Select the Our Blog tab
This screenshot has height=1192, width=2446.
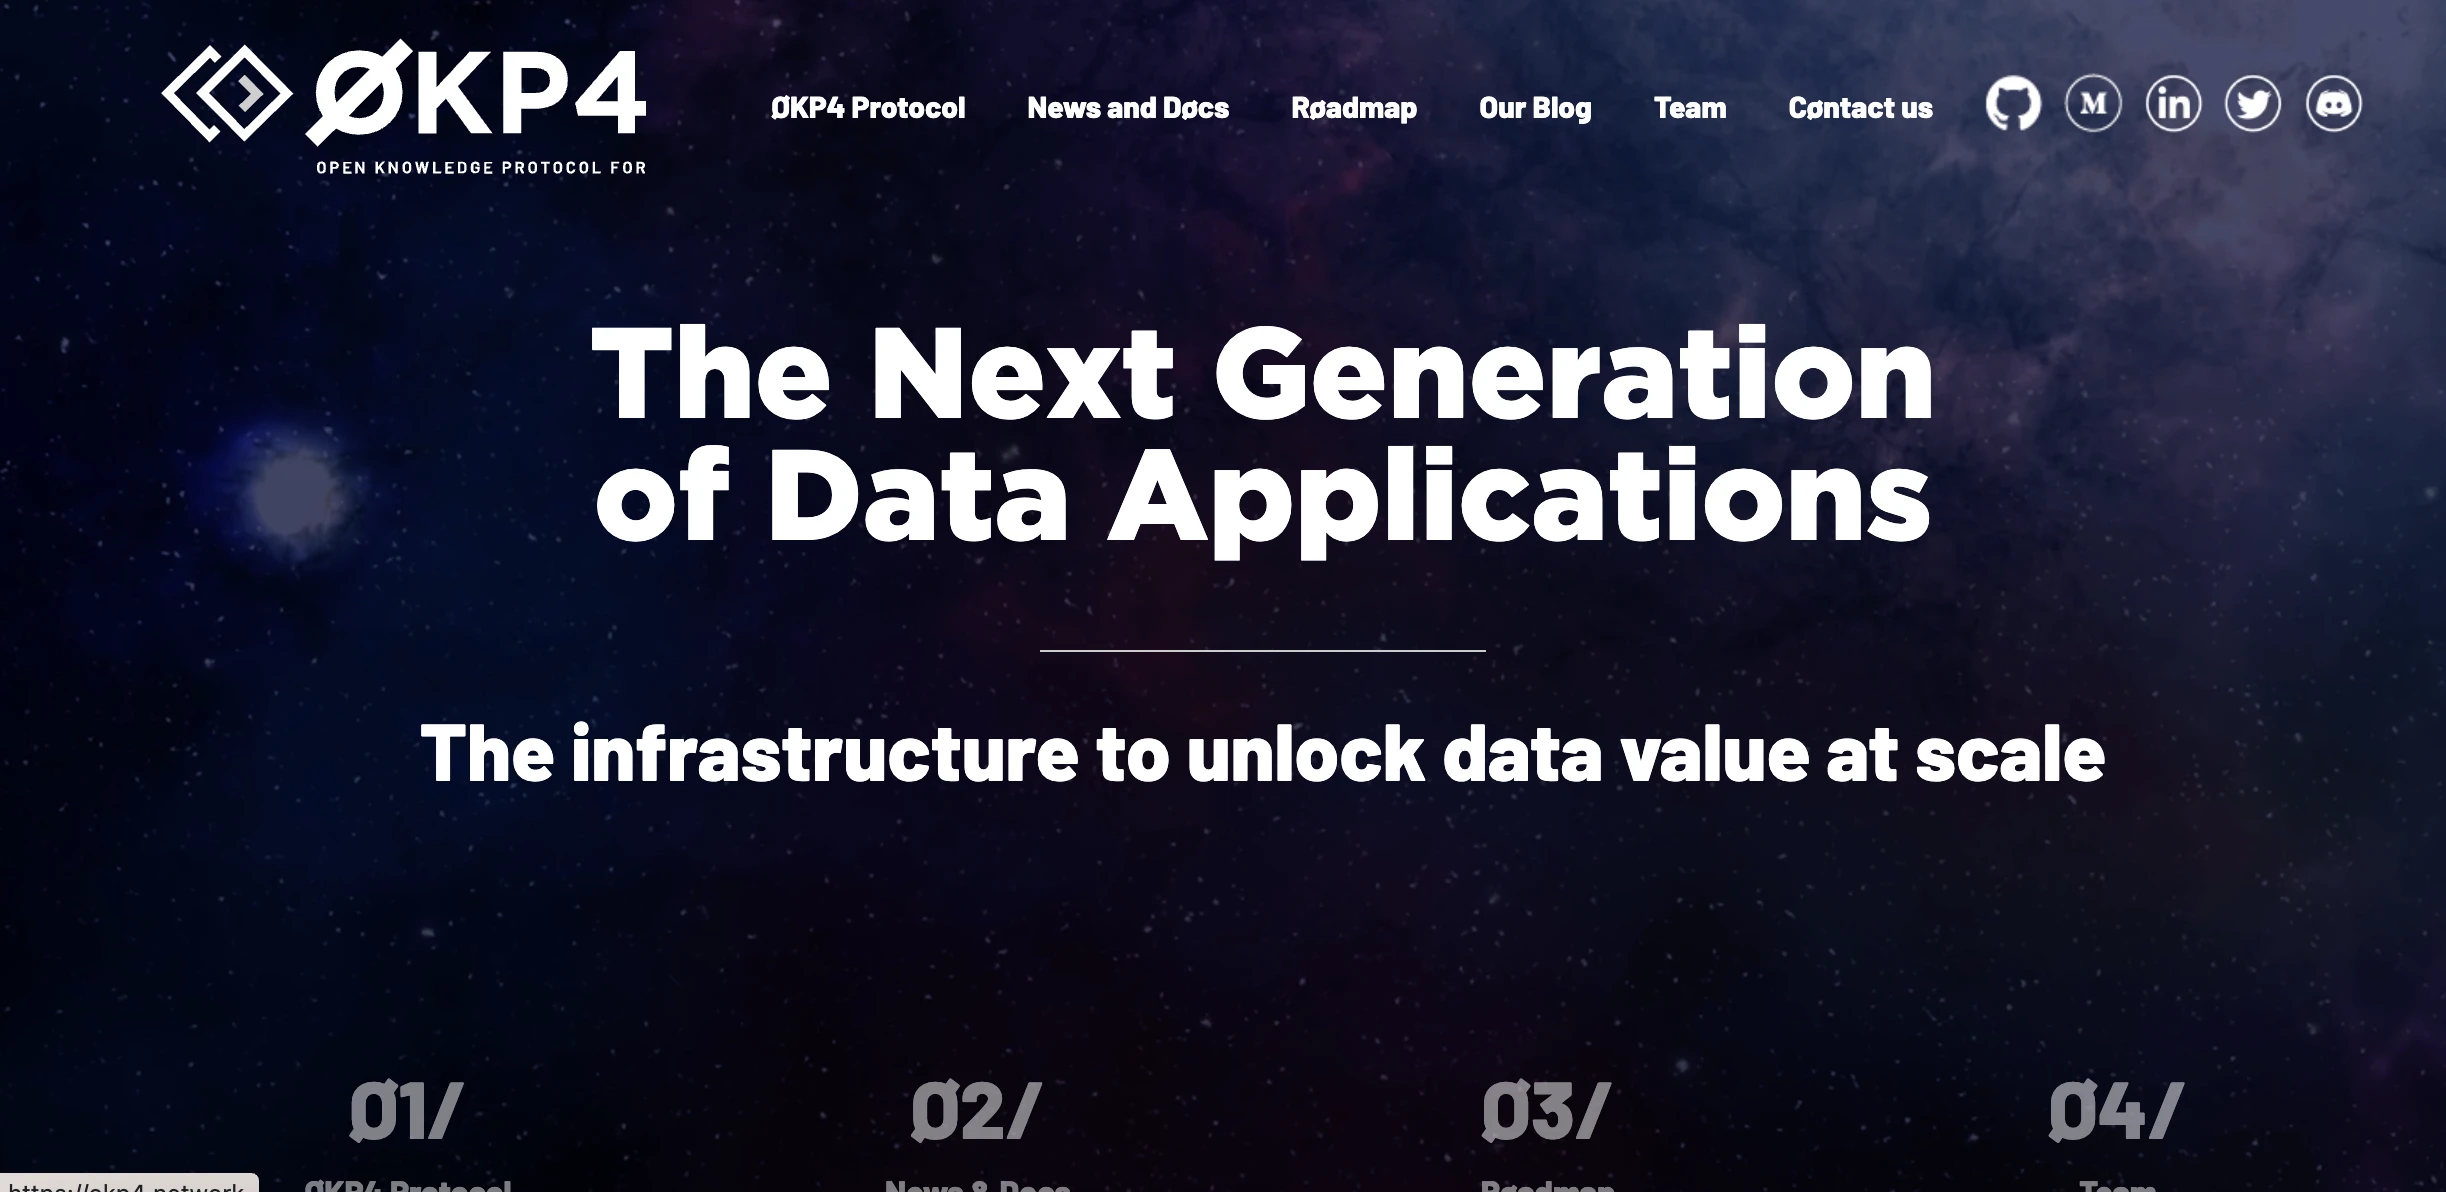tap(1533, 106)
